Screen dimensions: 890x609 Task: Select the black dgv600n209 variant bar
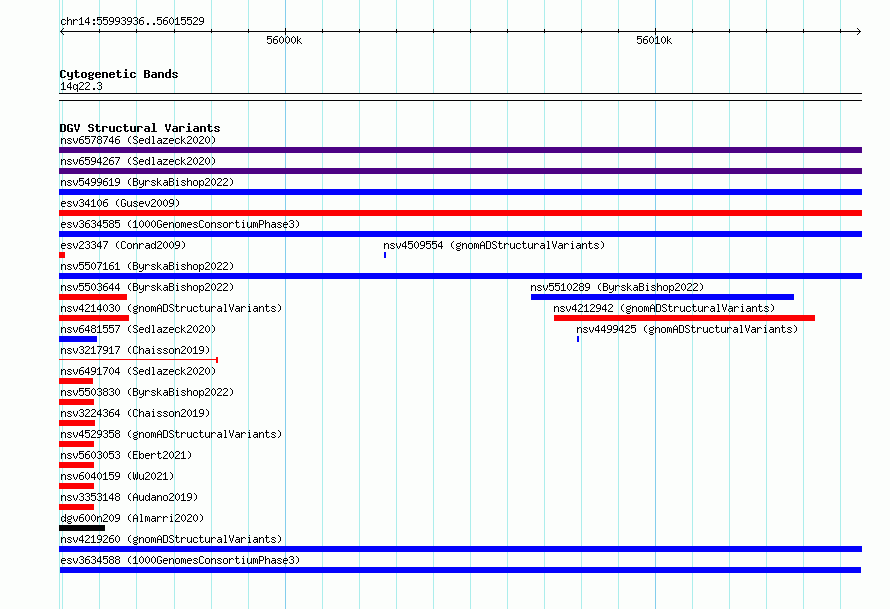tap(82, 528)
